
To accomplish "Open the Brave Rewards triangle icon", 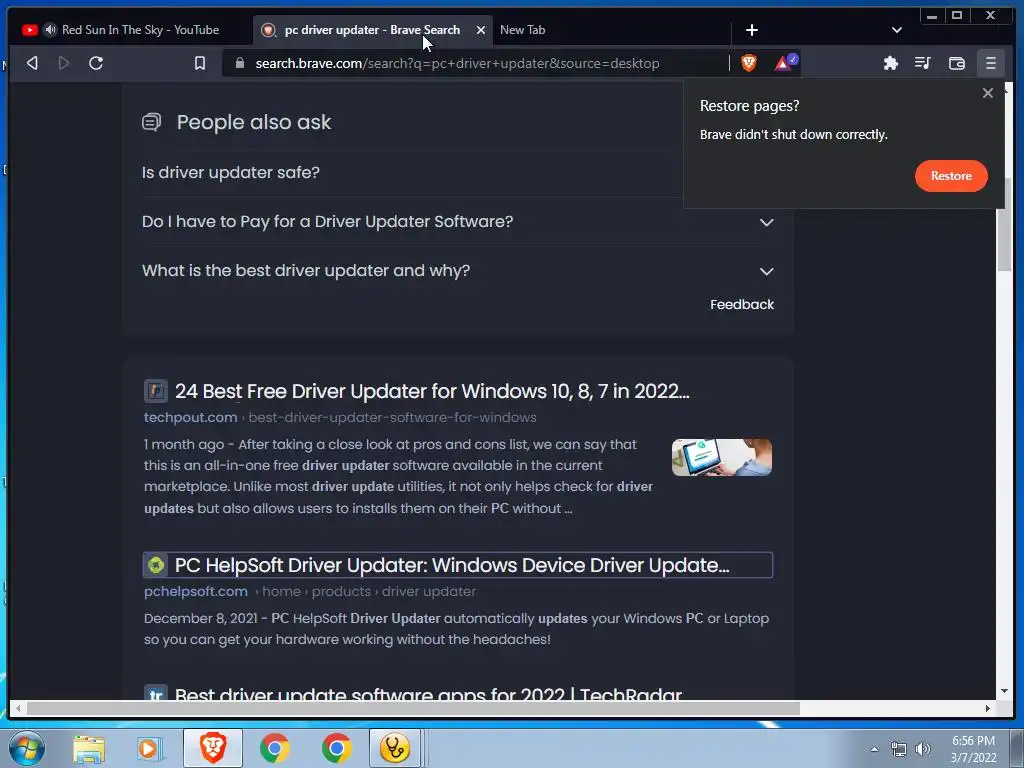I will coord(785,63).
